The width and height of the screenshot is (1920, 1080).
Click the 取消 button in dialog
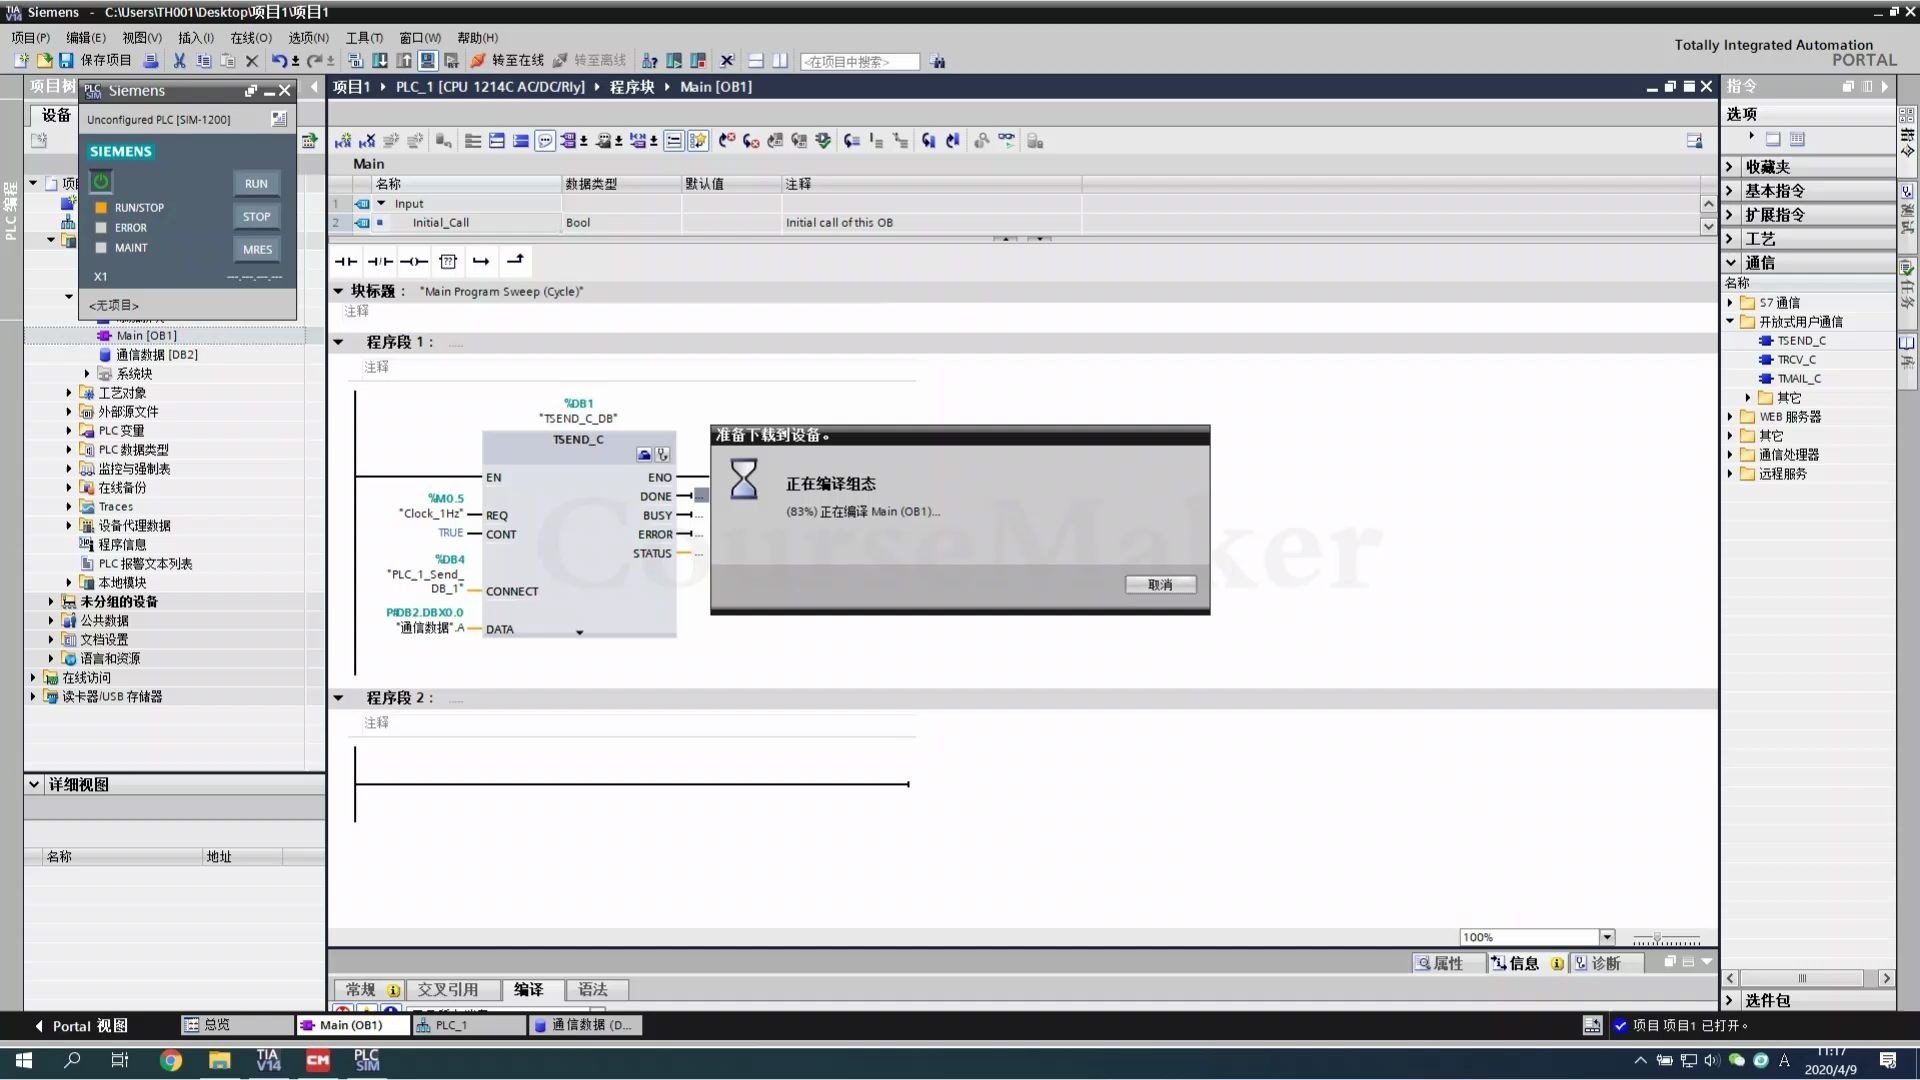[x=1160, y=585]
